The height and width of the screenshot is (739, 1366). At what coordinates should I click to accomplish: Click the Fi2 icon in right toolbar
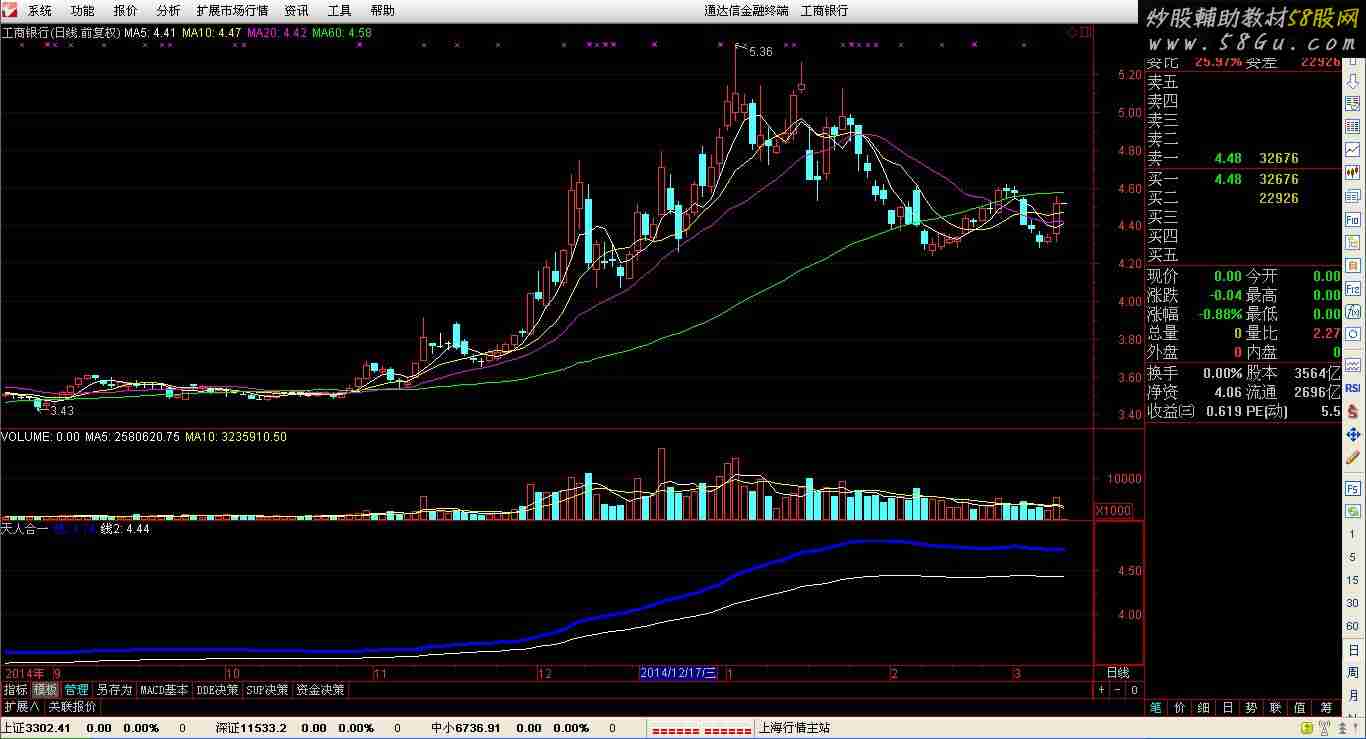click(x=1352, y=289)
